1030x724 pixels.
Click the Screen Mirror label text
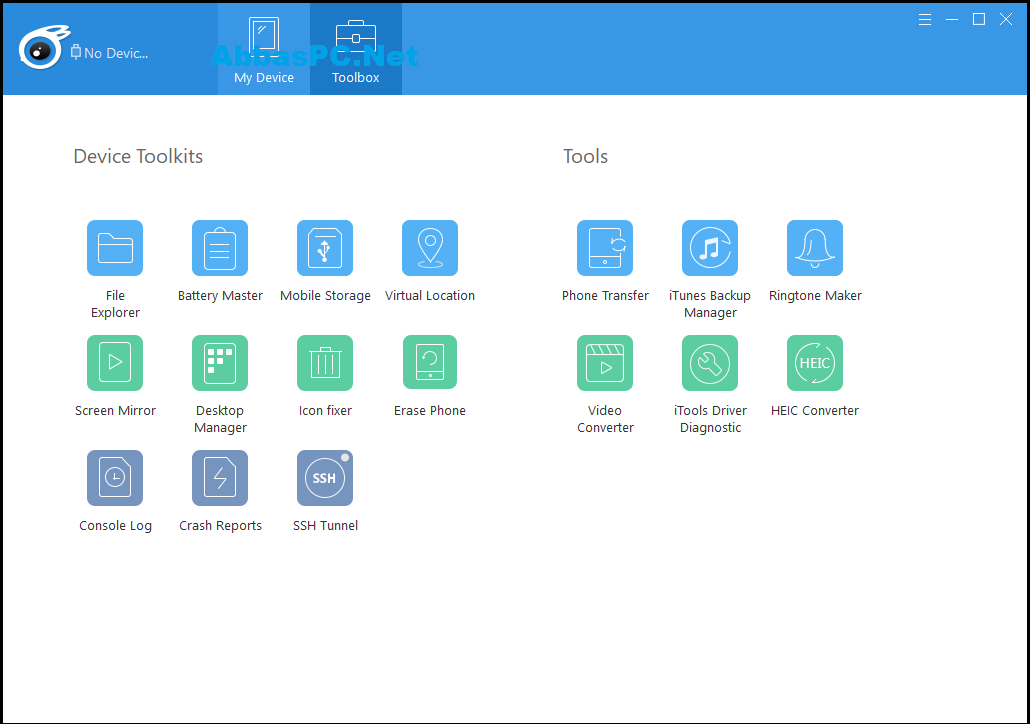pyautogui.click(x=115, y=411)
